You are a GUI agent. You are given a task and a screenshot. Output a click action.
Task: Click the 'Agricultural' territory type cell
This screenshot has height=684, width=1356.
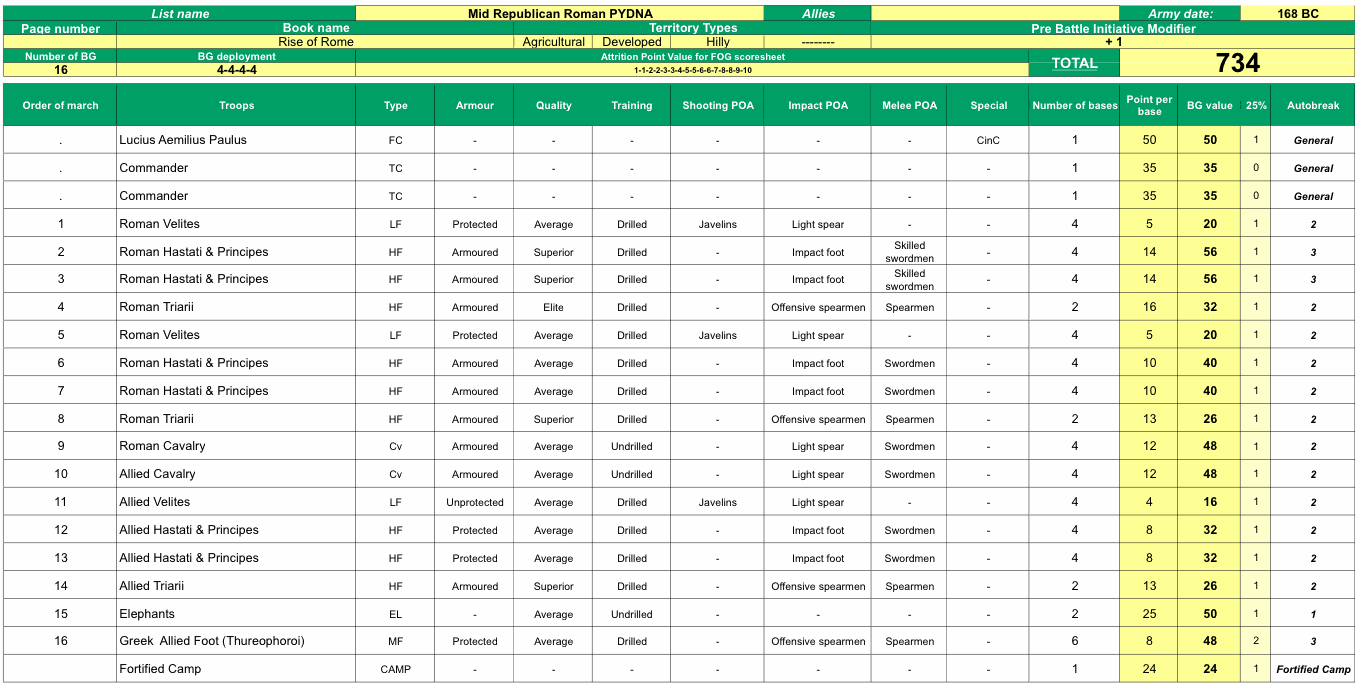pyautogui.click(x=553, y=42)
